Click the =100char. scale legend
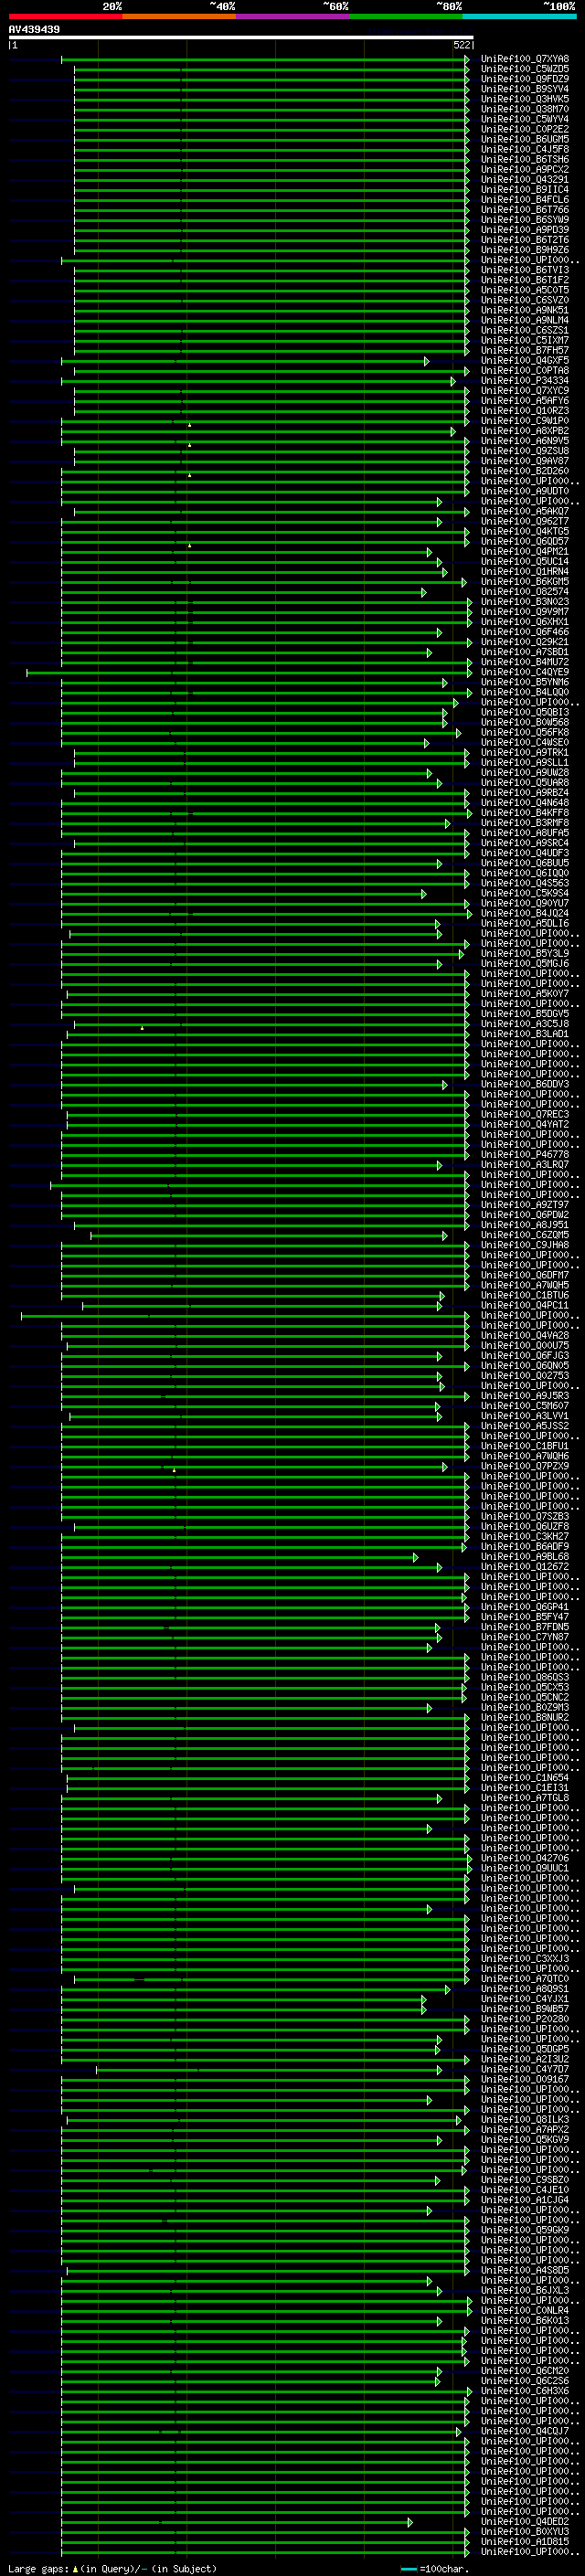 pyautogui.click(x=434, y=2569)
